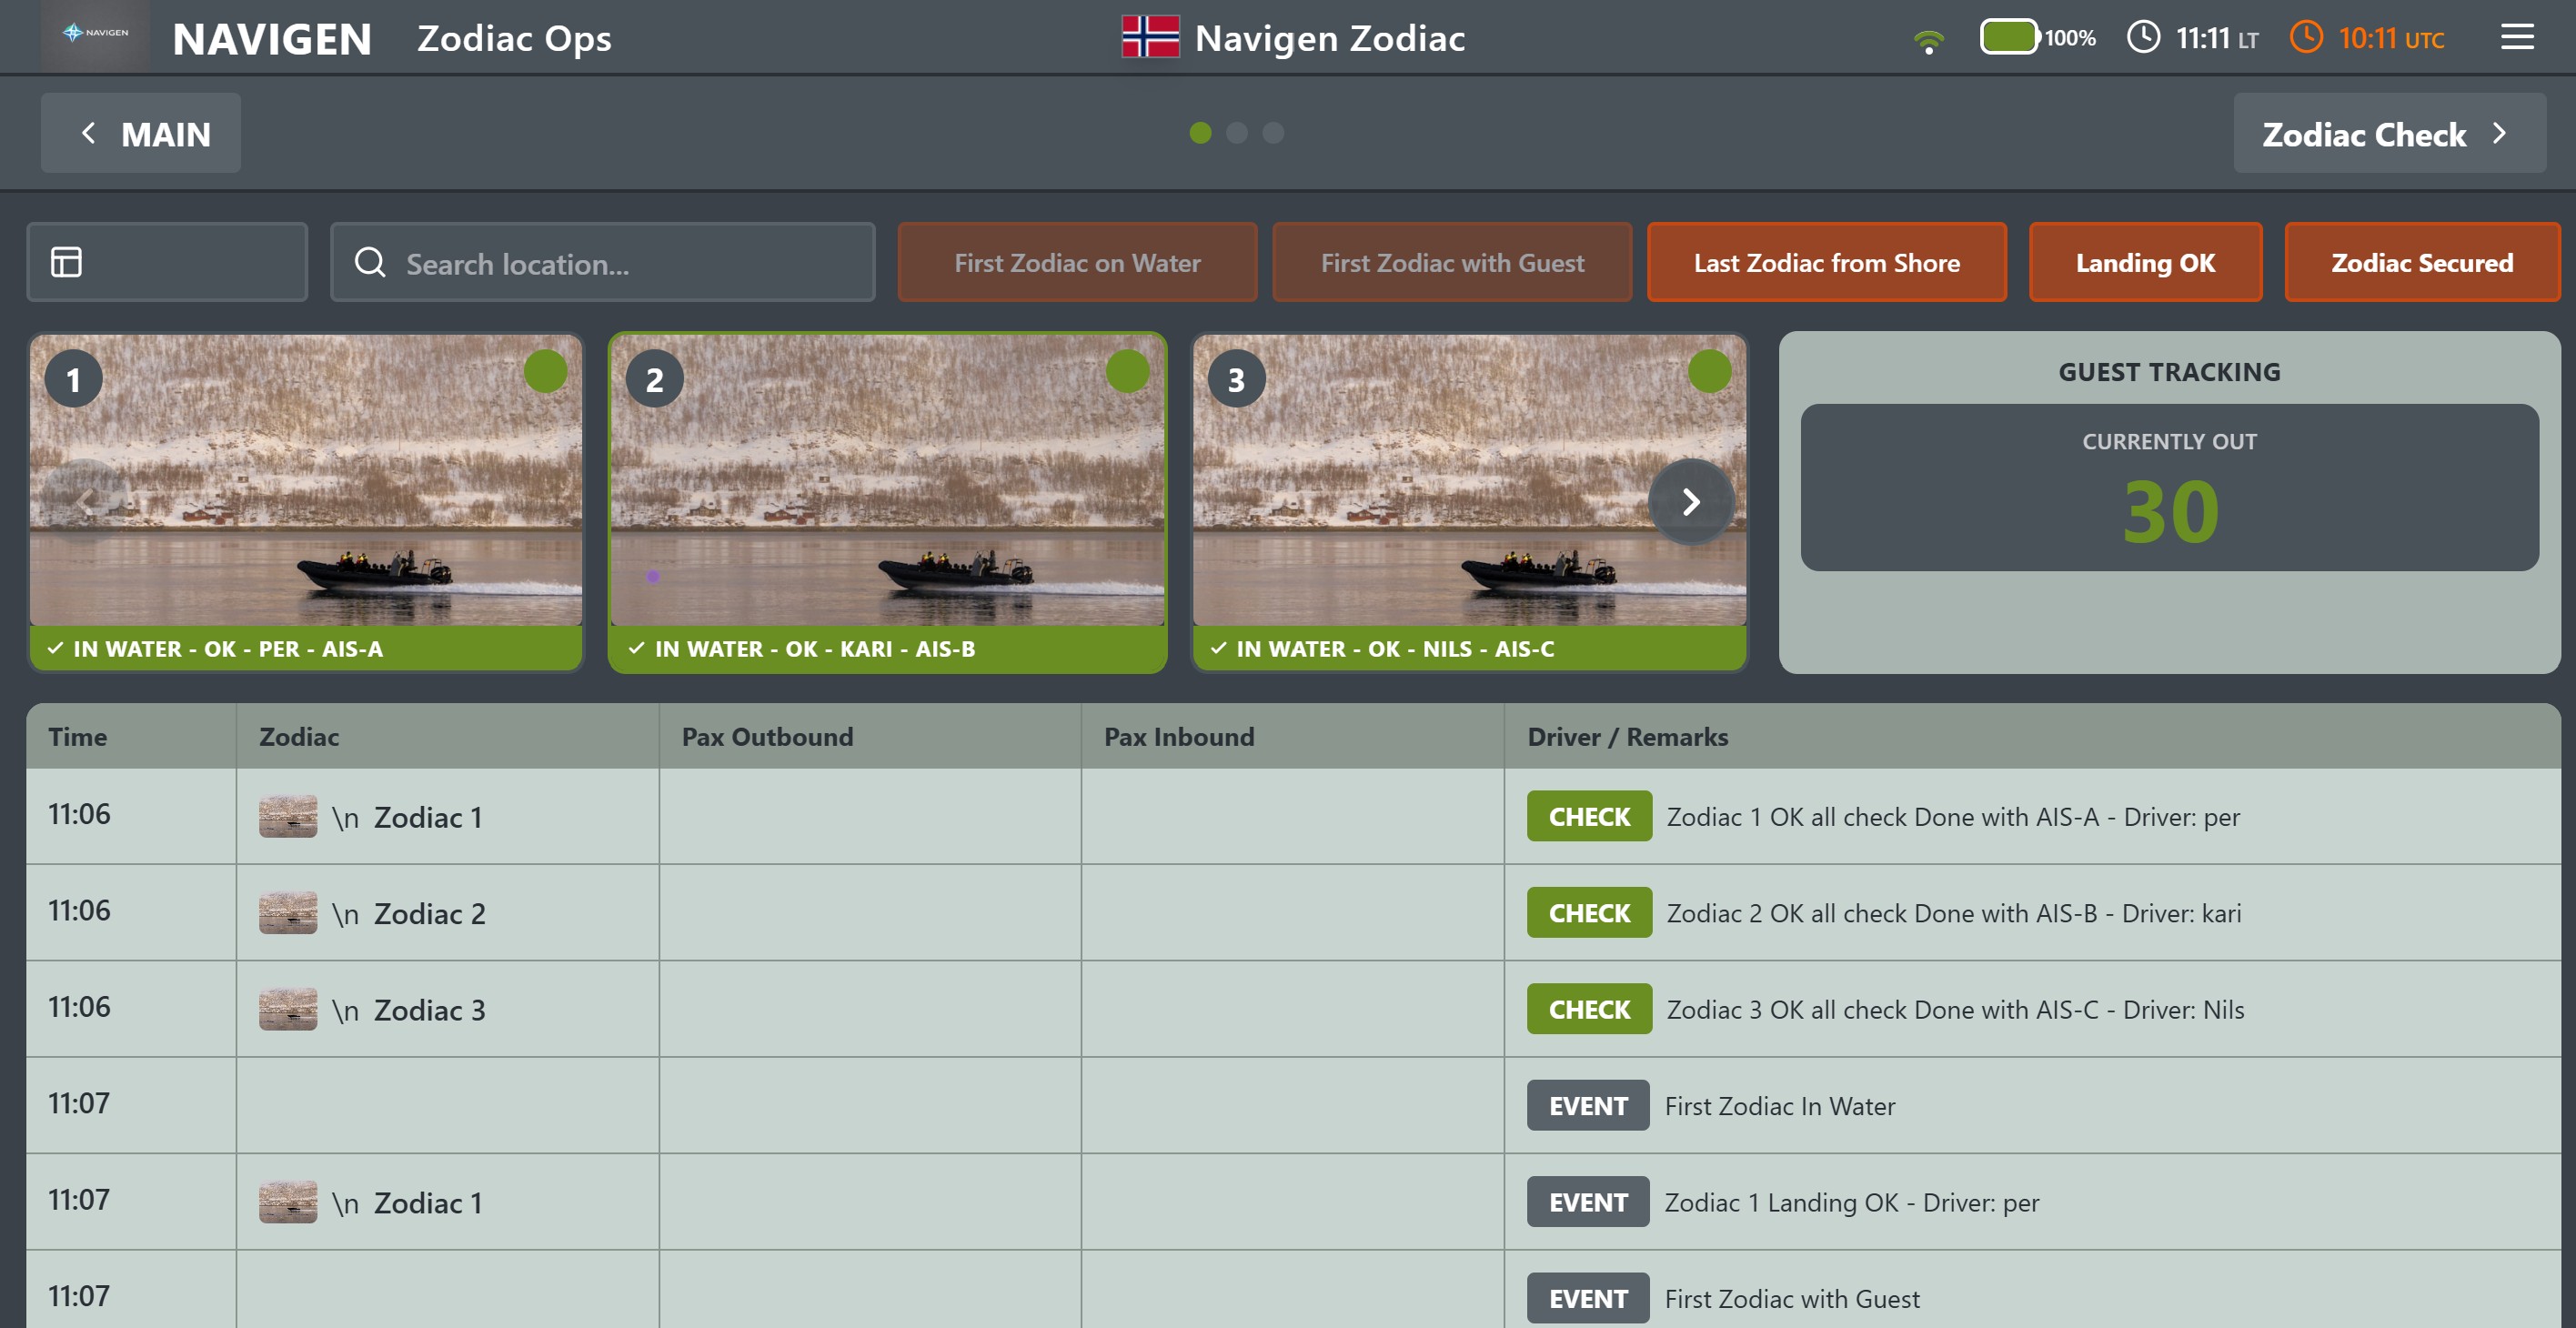Toggle green status dot on Zodiac 1

click(x=545, y=372)
